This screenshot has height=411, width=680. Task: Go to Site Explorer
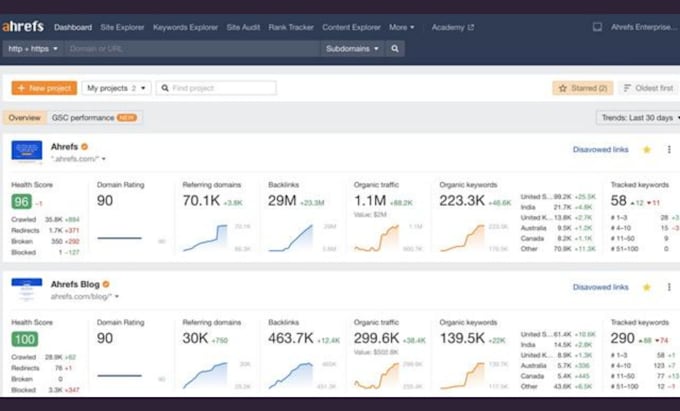122,27
